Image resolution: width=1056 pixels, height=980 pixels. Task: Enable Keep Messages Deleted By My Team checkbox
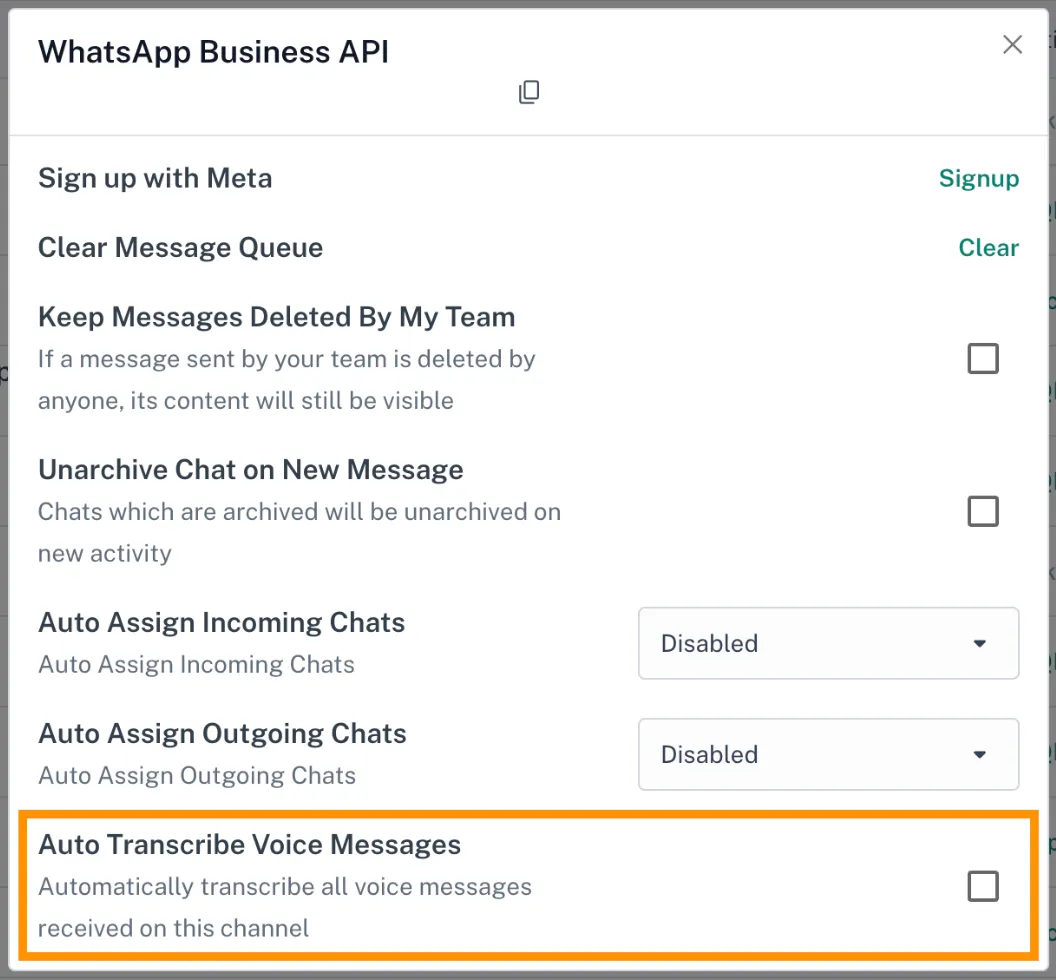click(982, 359)
